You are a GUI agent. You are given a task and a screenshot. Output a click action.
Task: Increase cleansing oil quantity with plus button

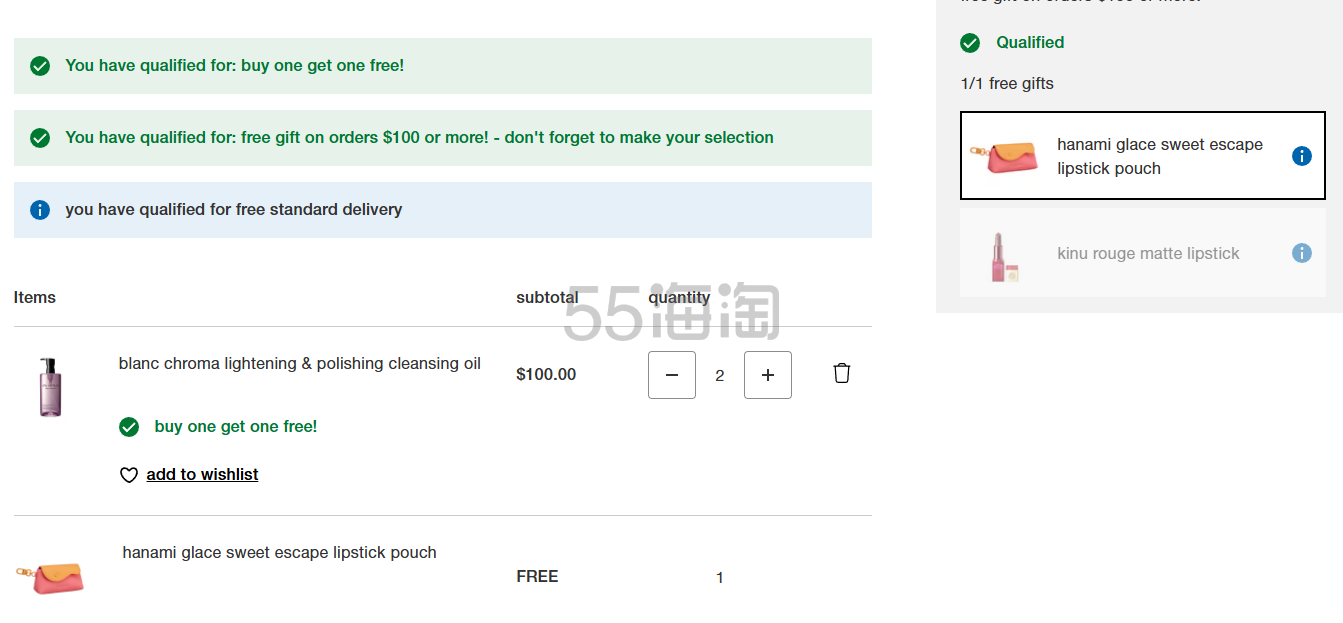tap(768, 375)
